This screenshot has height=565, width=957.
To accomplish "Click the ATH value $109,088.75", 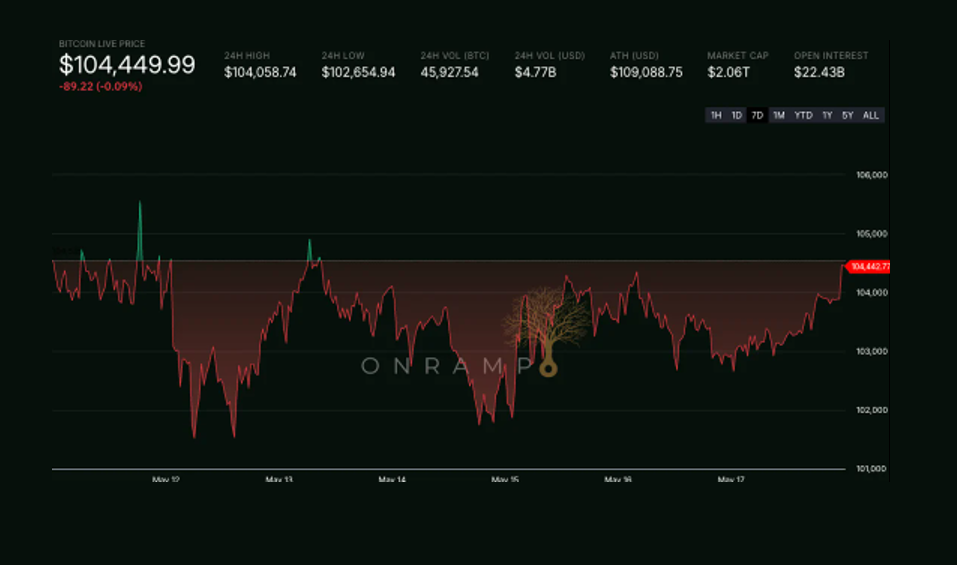I will coord(646,73).
